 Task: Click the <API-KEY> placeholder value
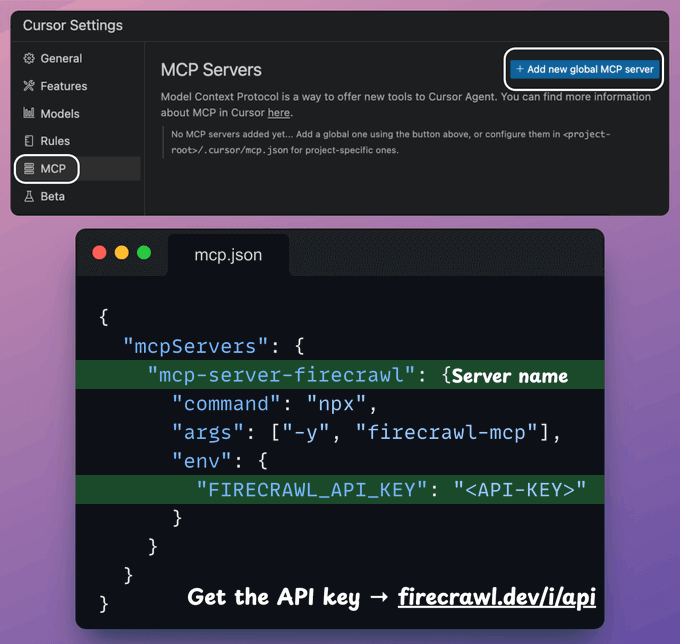519,489
